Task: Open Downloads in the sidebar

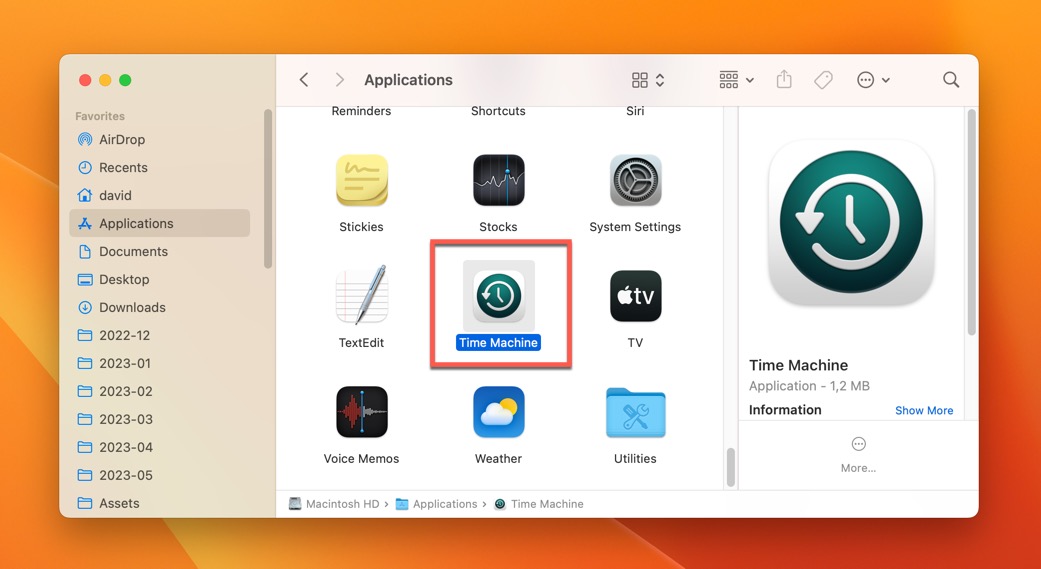Action: pyautogui.click(x=159, y=307)
